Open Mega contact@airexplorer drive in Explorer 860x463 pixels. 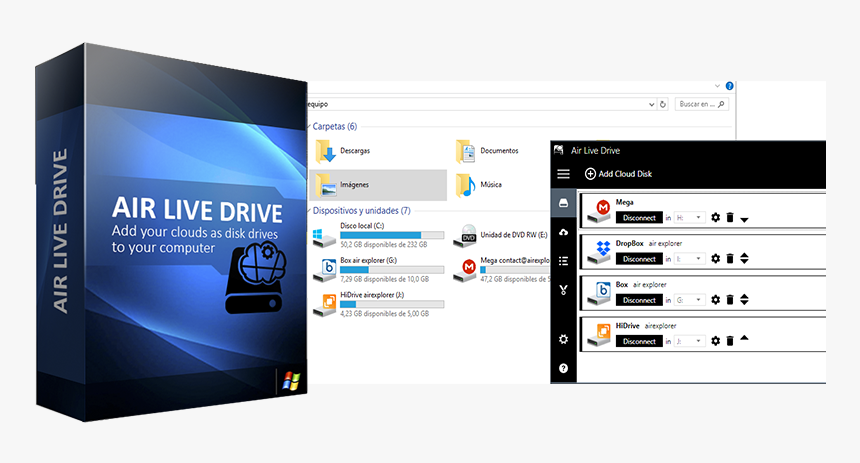[x=501, y=270]
